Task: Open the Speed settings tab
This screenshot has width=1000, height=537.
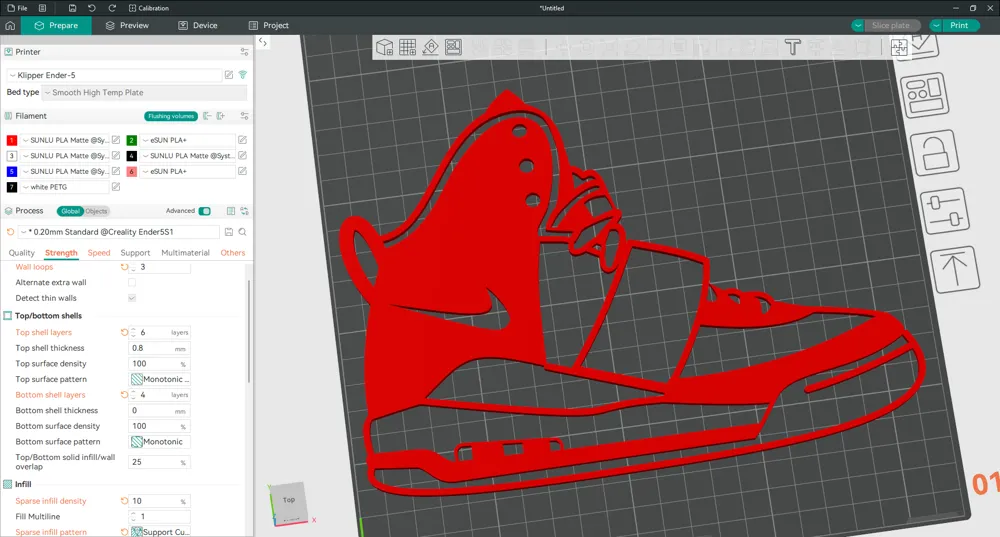Action: 99,253
